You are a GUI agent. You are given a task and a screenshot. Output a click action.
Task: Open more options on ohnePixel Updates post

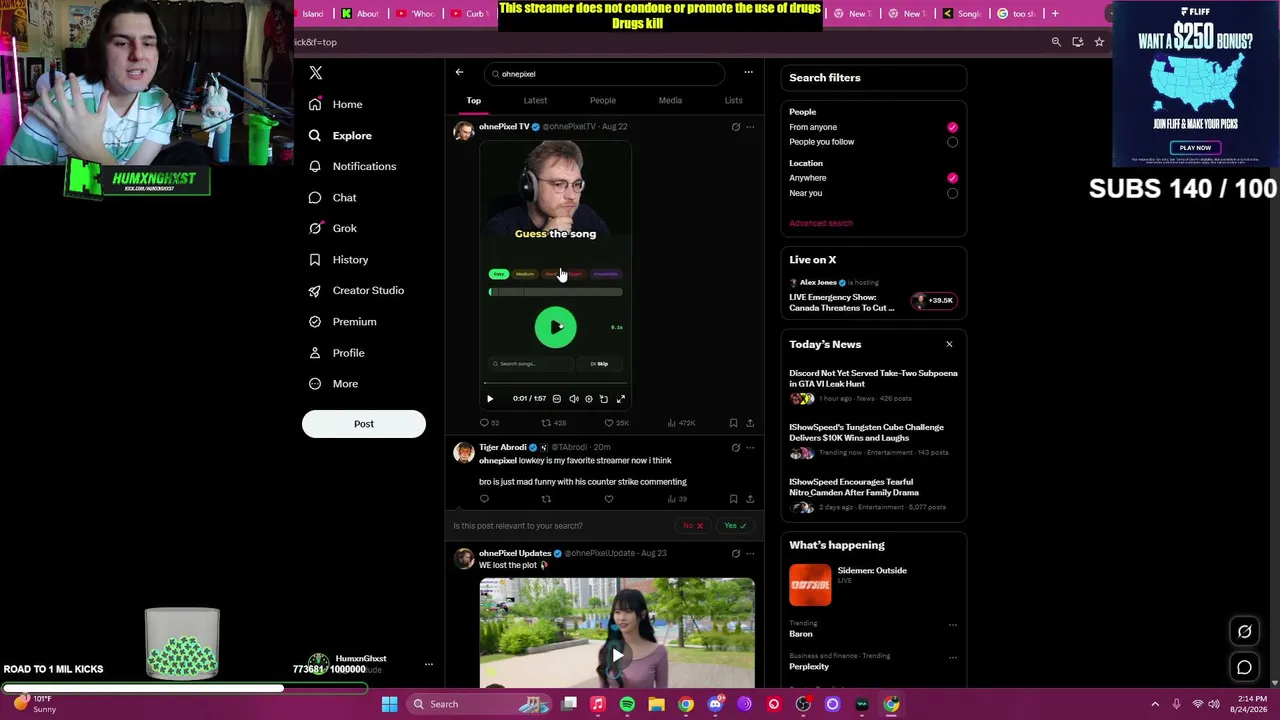[750, 554]
